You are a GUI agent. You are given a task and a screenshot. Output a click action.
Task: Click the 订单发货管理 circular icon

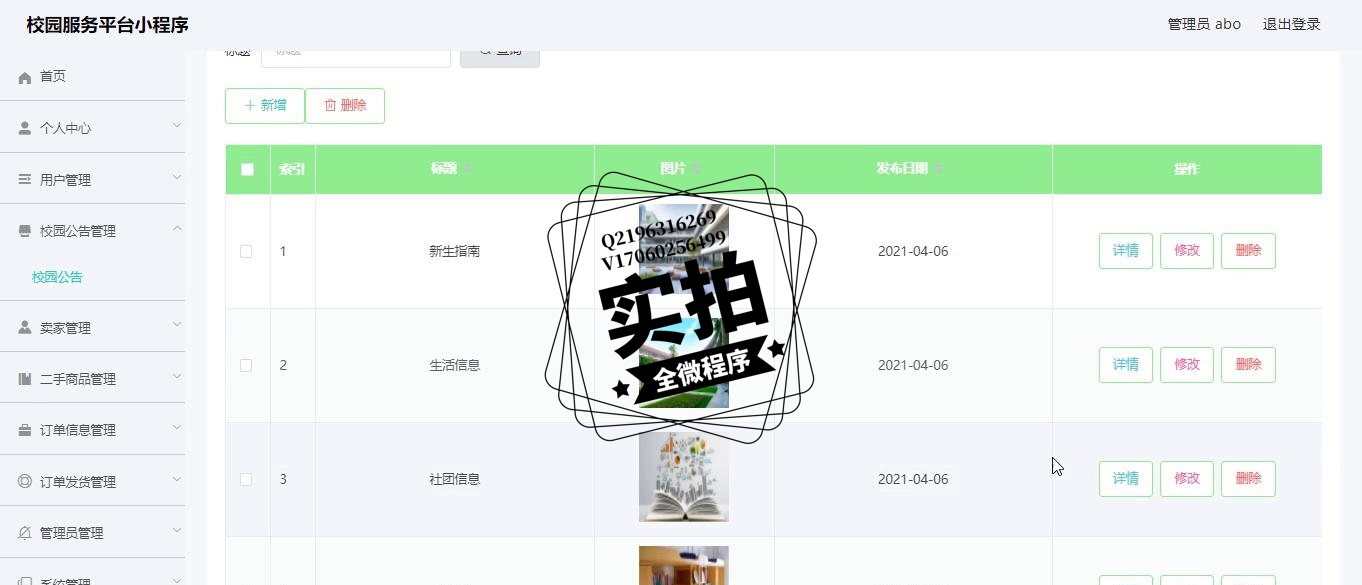(x=25, y=482)
